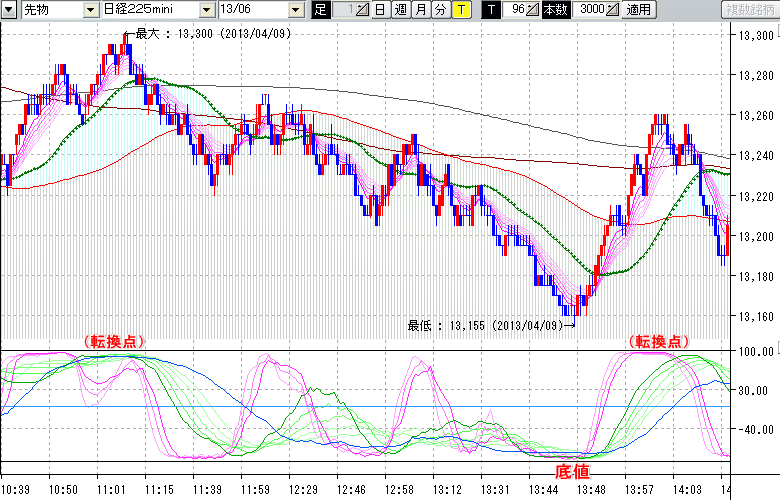Click the right-side 転換点 turning point label
Screen dimensions: 780x500
[x=658, y=341]
